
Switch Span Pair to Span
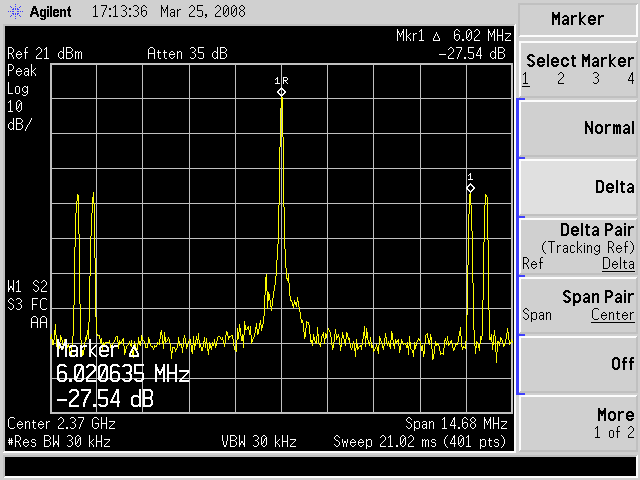pos(536,315)
